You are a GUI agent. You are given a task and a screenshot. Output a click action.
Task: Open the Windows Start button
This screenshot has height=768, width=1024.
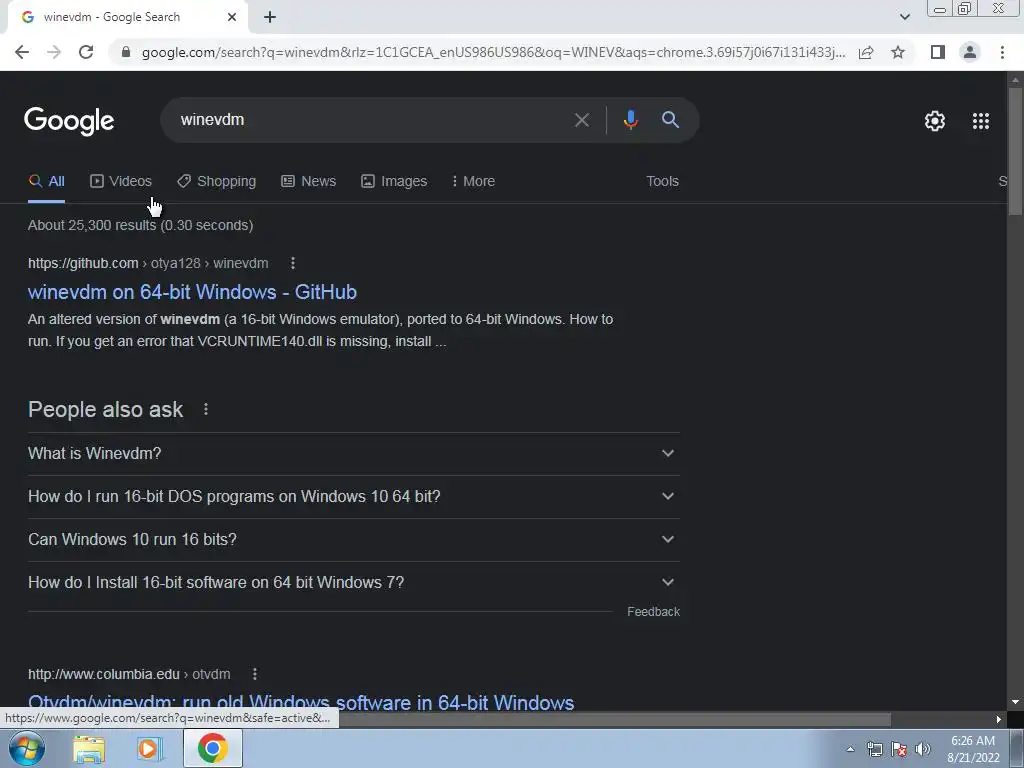point(27,748)
